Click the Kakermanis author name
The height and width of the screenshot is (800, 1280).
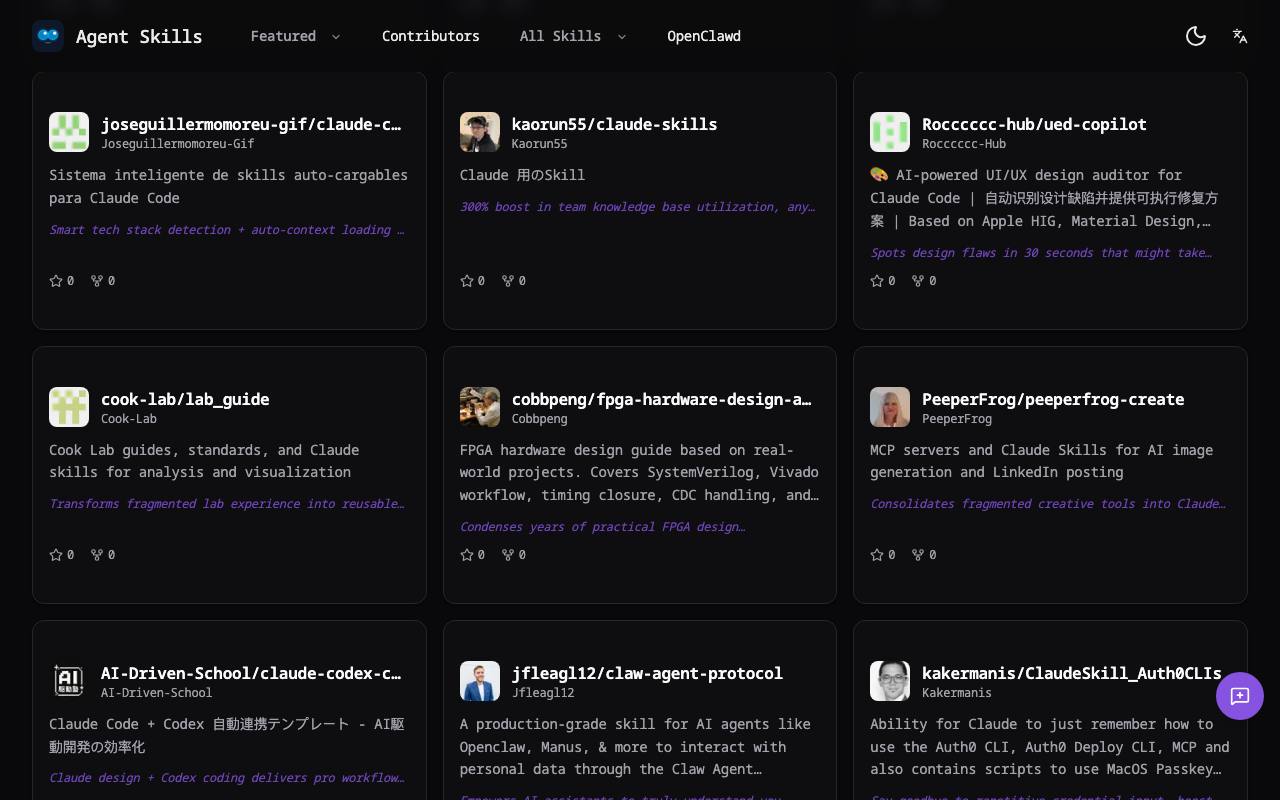tap(957, 693)
